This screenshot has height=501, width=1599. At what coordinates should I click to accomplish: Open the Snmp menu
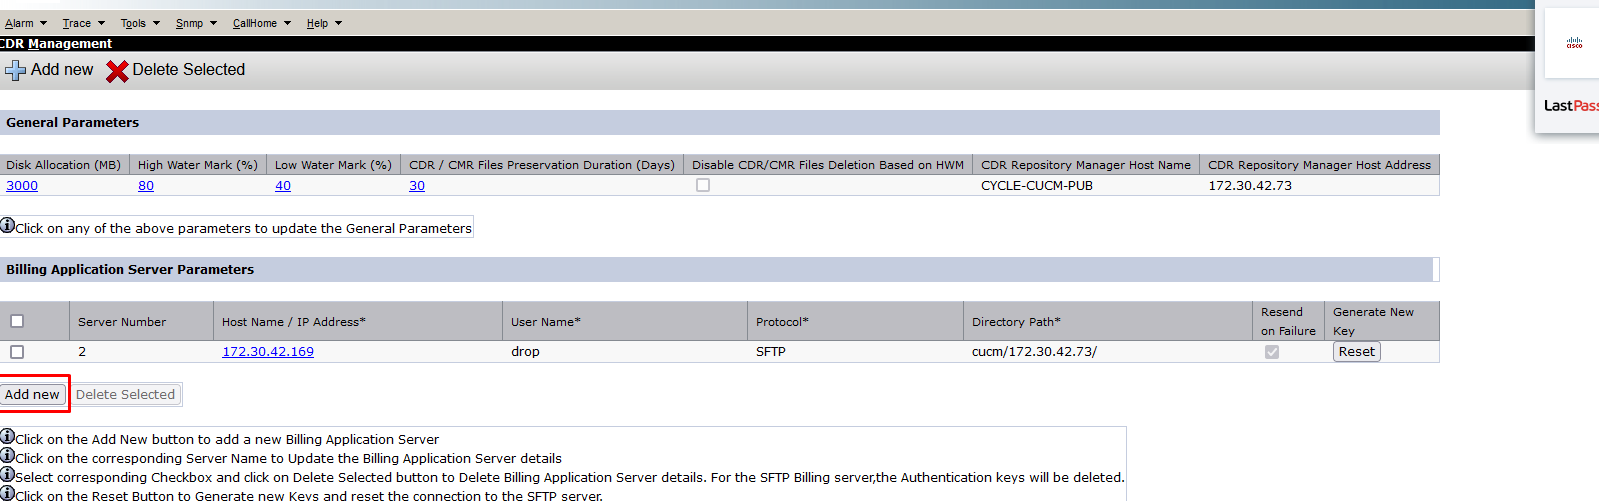[195, 23]
